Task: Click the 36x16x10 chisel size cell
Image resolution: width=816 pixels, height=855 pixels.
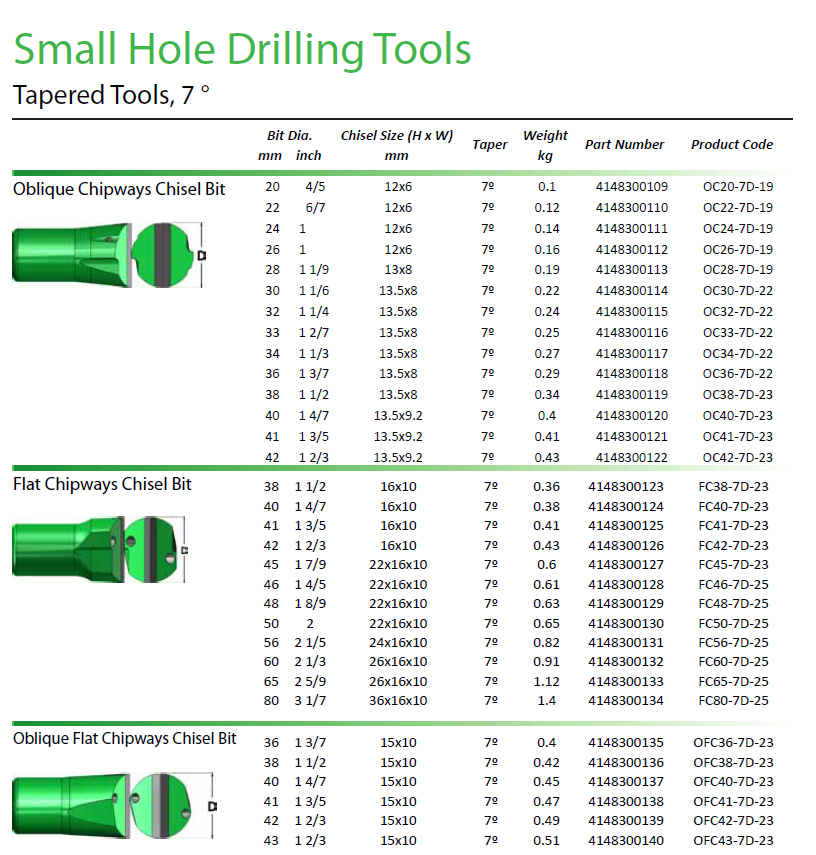Action: [398, 701]
